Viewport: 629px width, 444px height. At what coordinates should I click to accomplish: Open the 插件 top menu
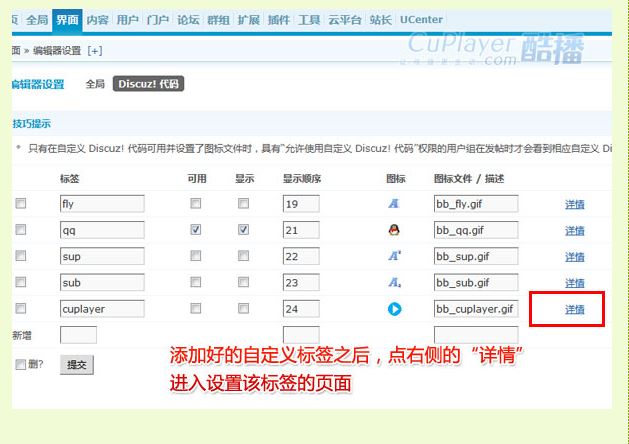(279, 20)
